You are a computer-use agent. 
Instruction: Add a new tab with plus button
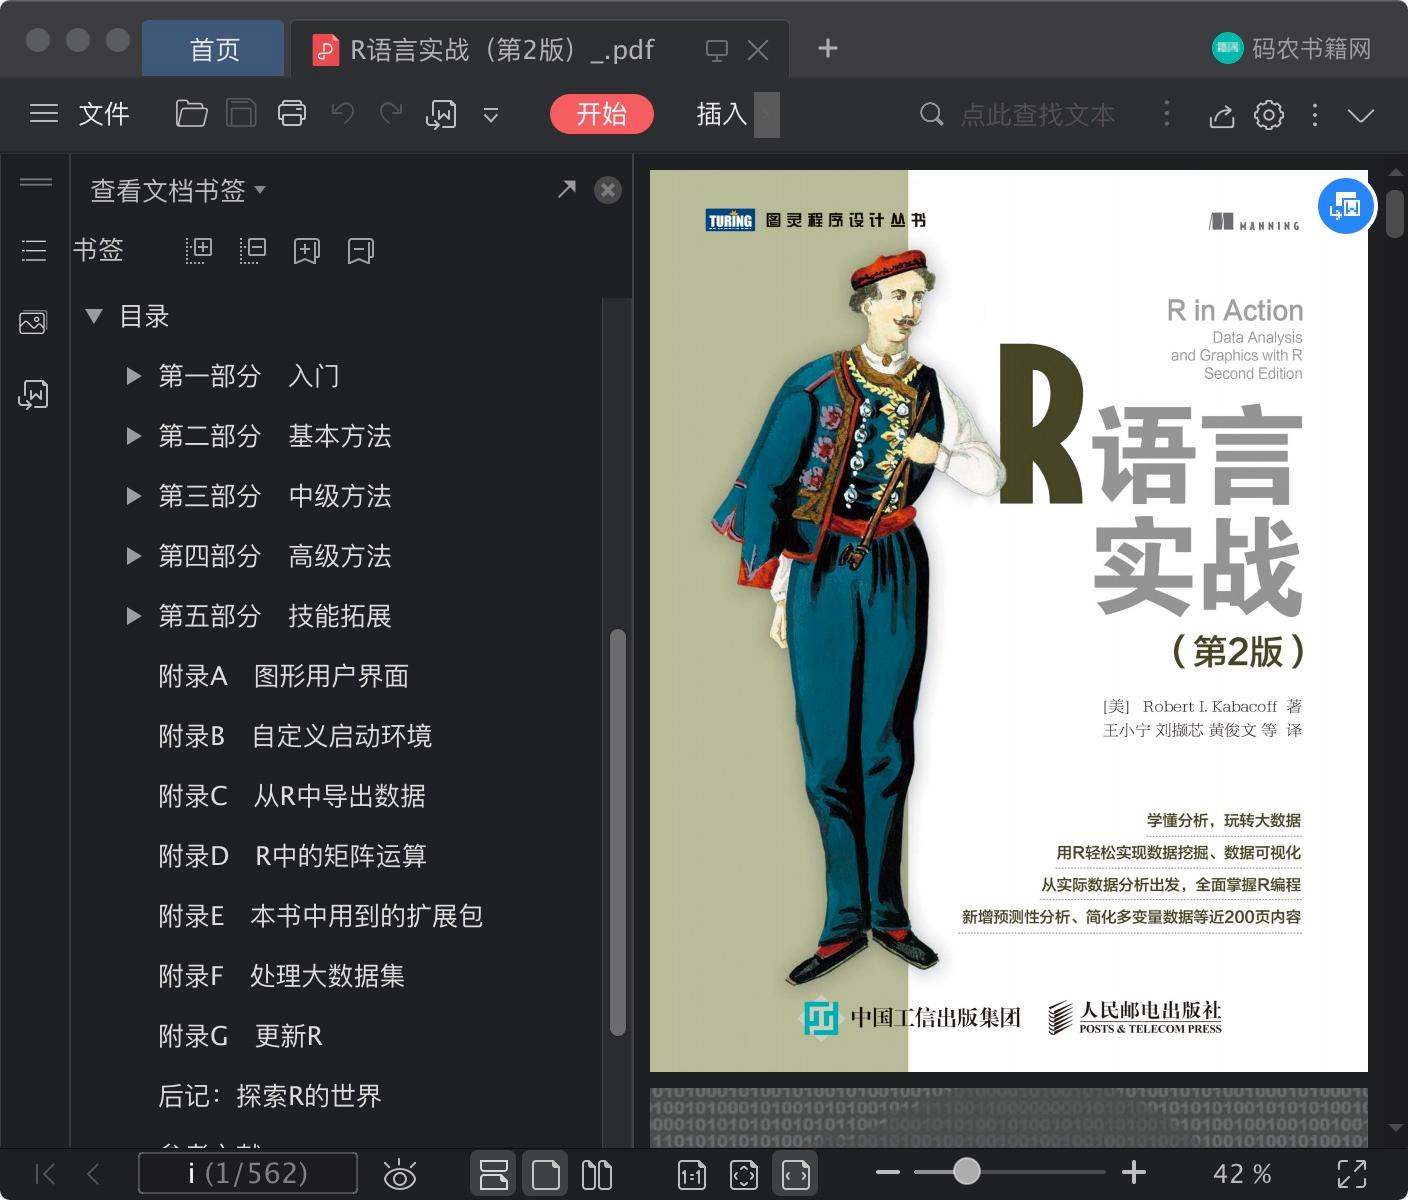[828, 48]
